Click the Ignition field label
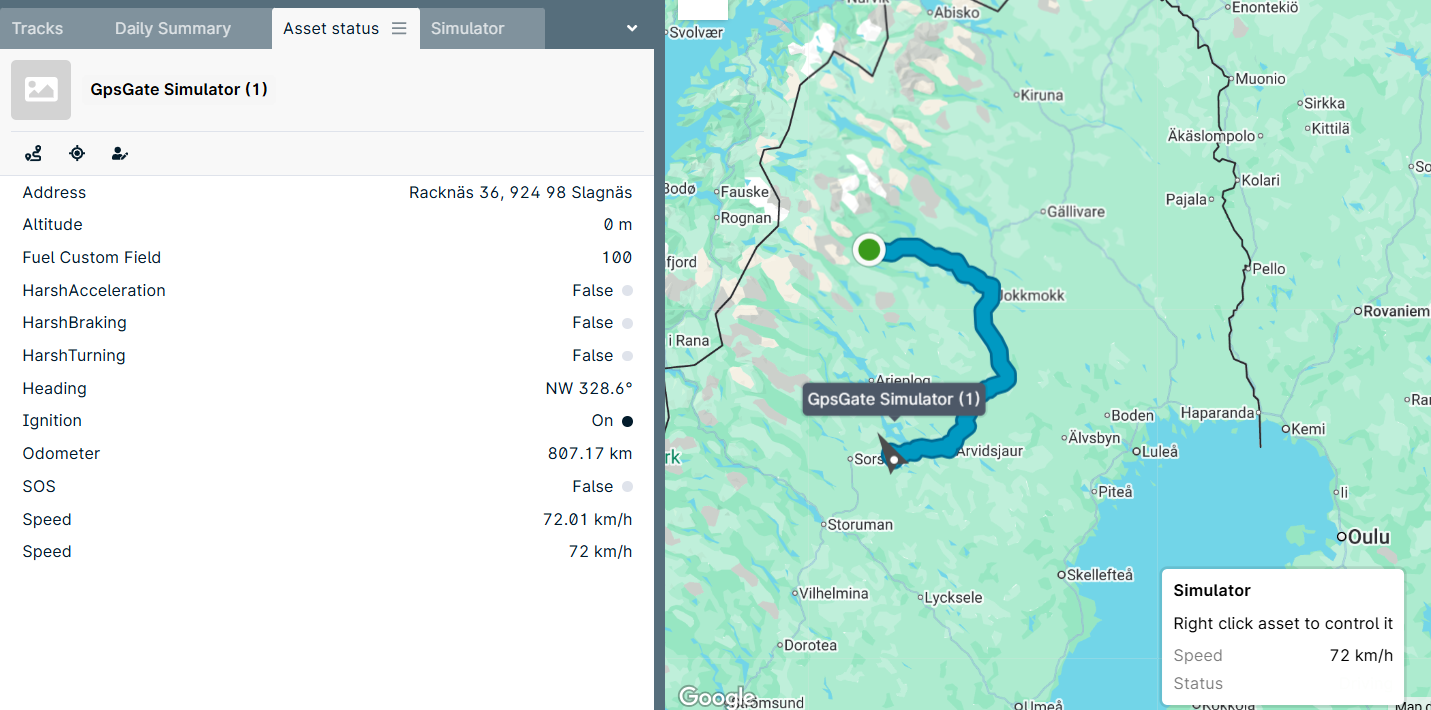 (52, 421)
